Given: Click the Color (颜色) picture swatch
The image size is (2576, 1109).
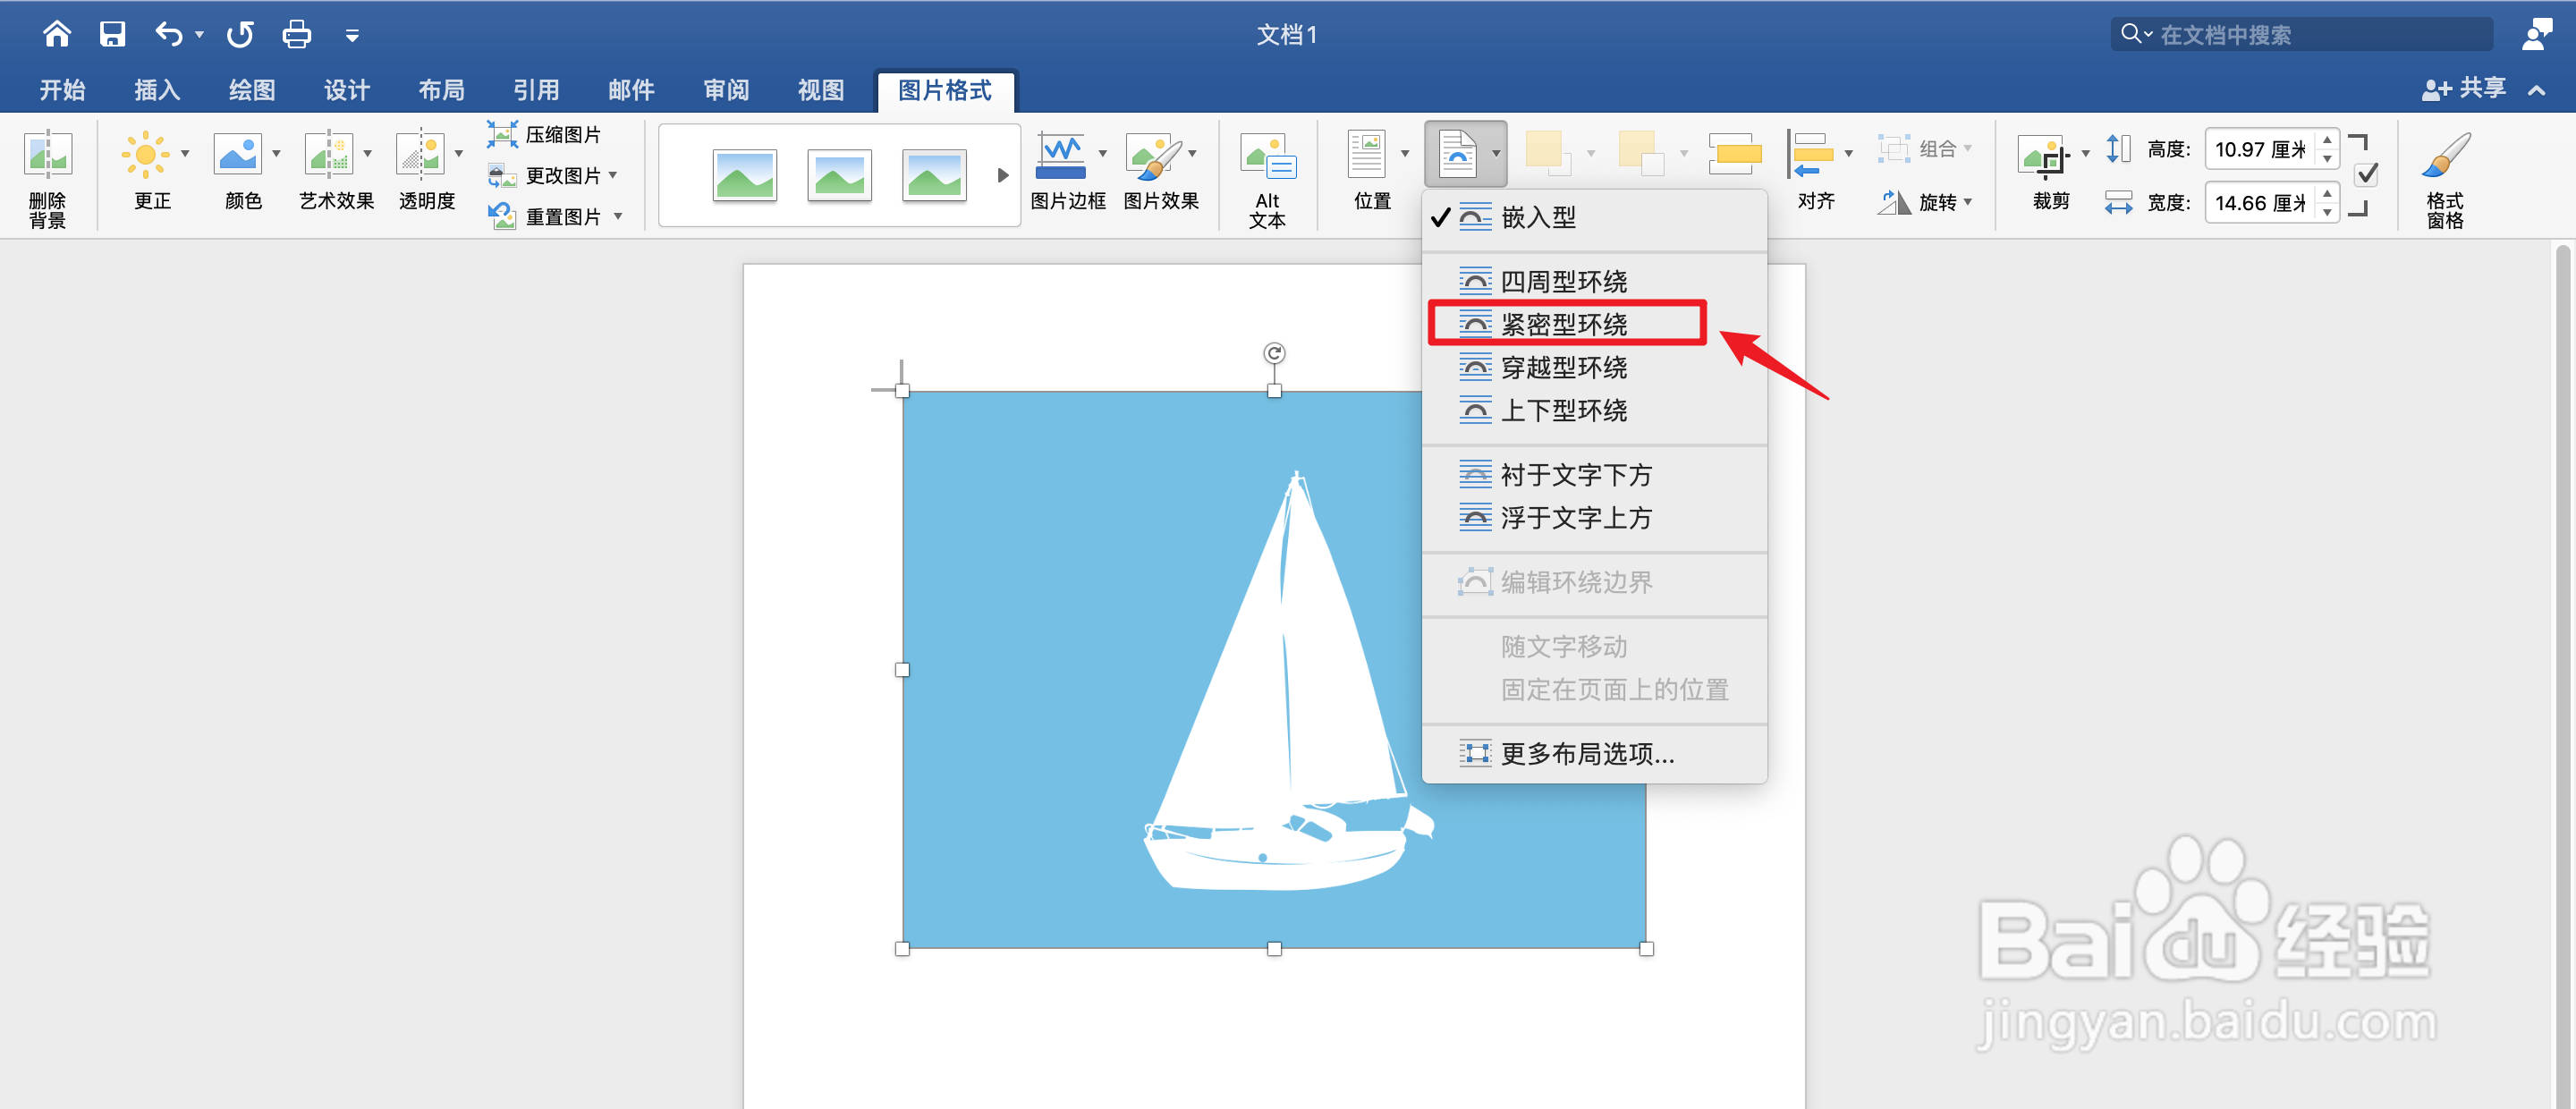Looking at the screenshot, I should pos(238,155).
